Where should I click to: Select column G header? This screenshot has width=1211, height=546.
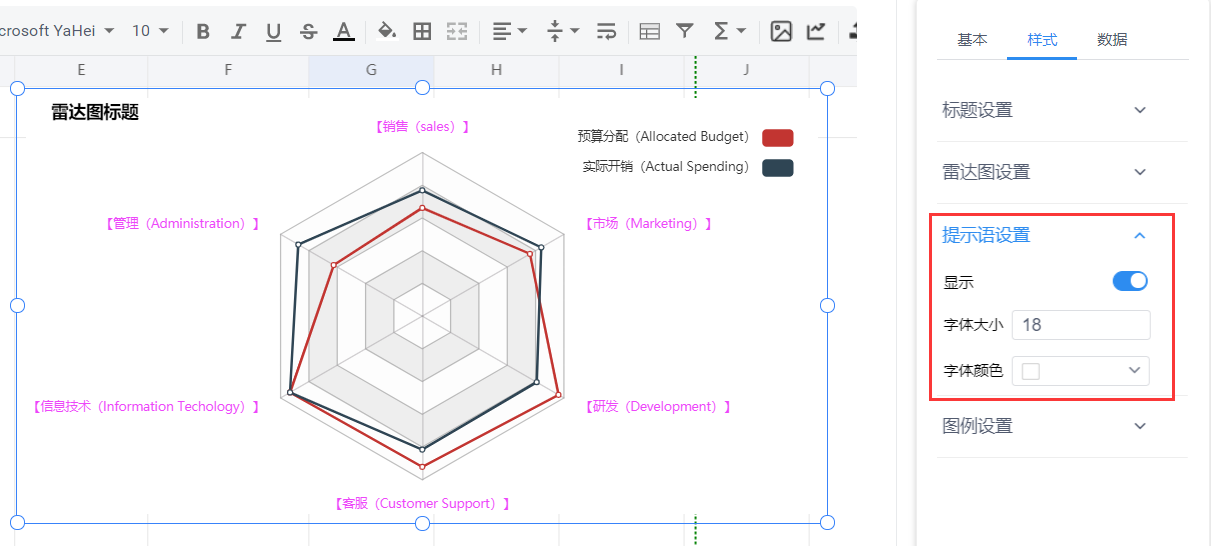(x=371, y=70)
